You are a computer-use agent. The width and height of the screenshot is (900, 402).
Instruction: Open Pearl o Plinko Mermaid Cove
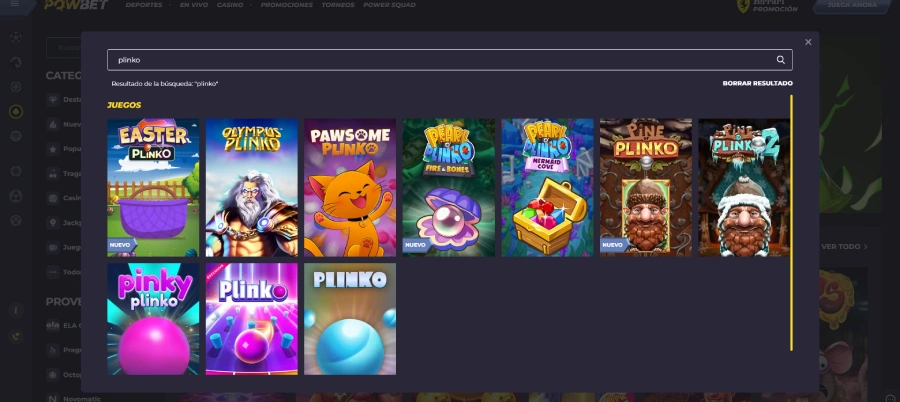(x=548, y=187)
